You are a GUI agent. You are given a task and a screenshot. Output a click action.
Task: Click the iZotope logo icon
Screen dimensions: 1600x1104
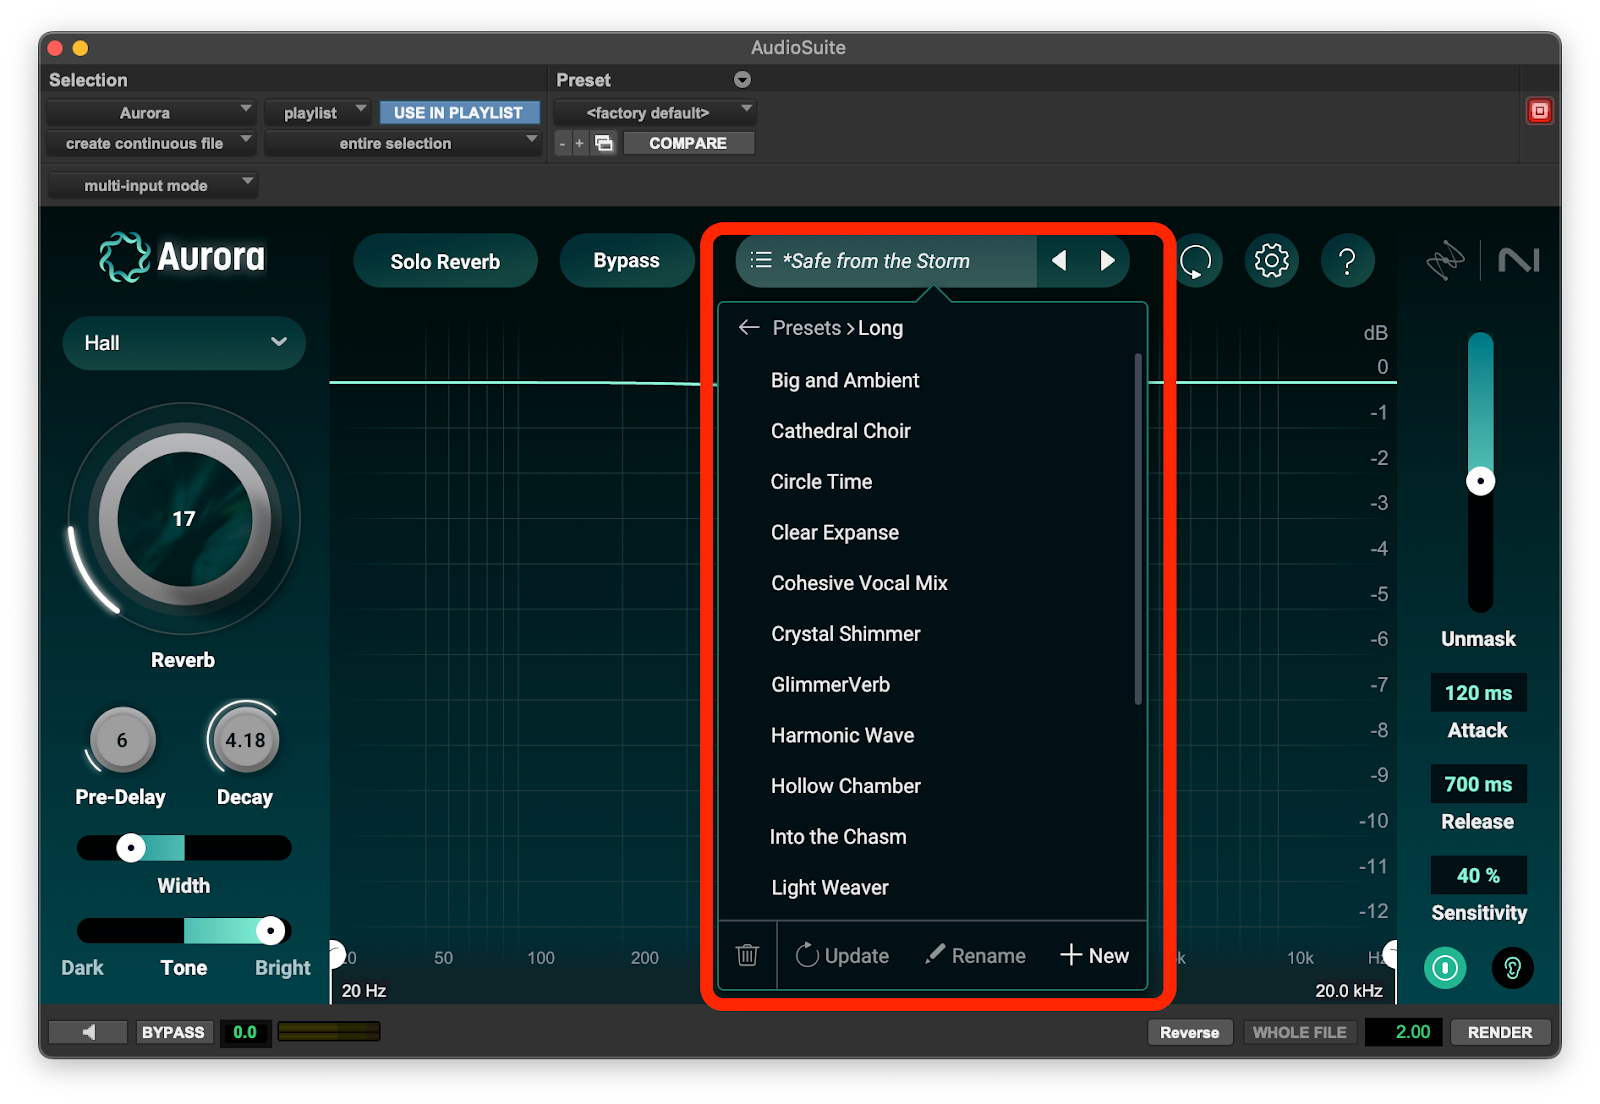pyautogui.click(x=1445, y=261)
